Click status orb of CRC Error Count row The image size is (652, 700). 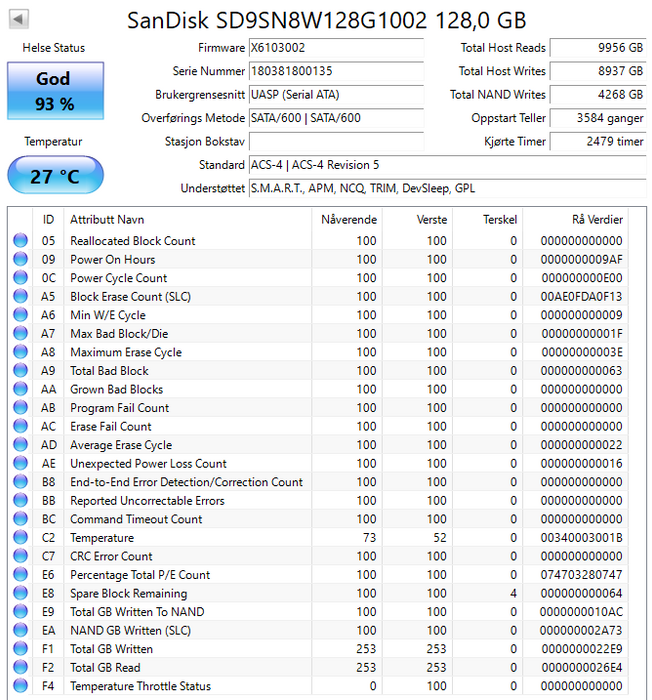click(20, 556)
